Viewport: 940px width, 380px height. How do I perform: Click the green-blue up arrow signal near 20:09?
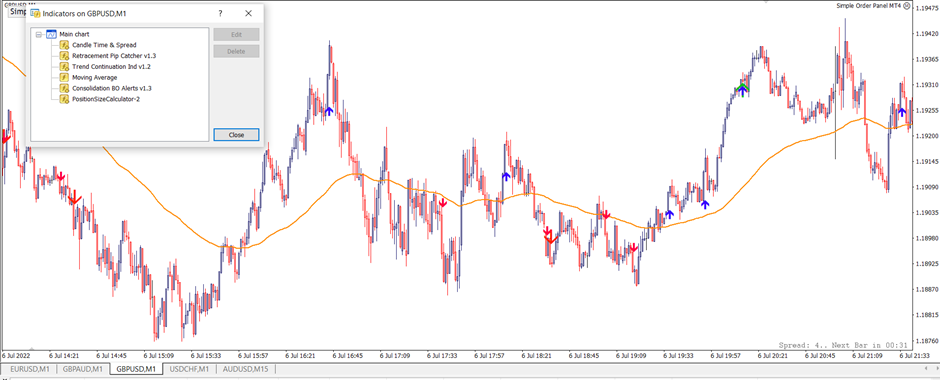point(743,90)
